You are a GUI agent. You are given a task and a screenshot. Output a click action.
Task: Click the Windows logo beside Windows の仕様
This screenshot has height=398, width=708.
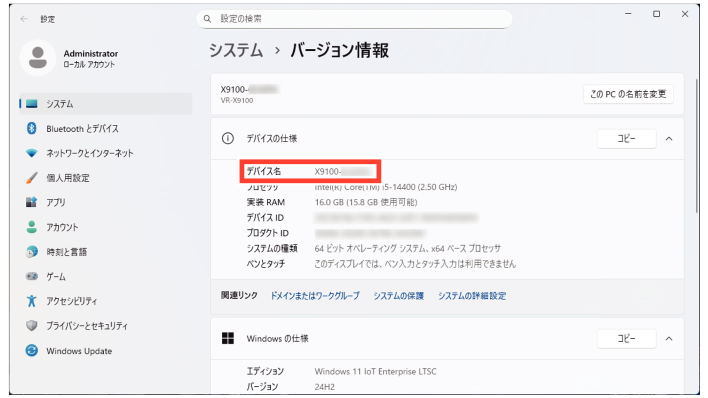coord(228,338)
